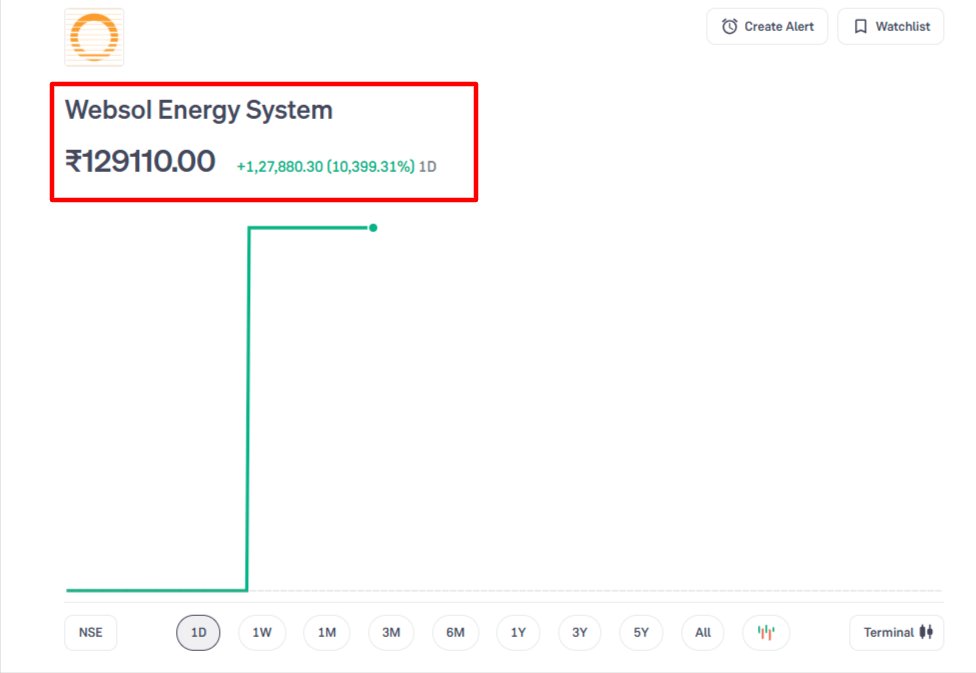Choose the 5Y time range
This screenshot has height=673, width=976.
[641, 633]
